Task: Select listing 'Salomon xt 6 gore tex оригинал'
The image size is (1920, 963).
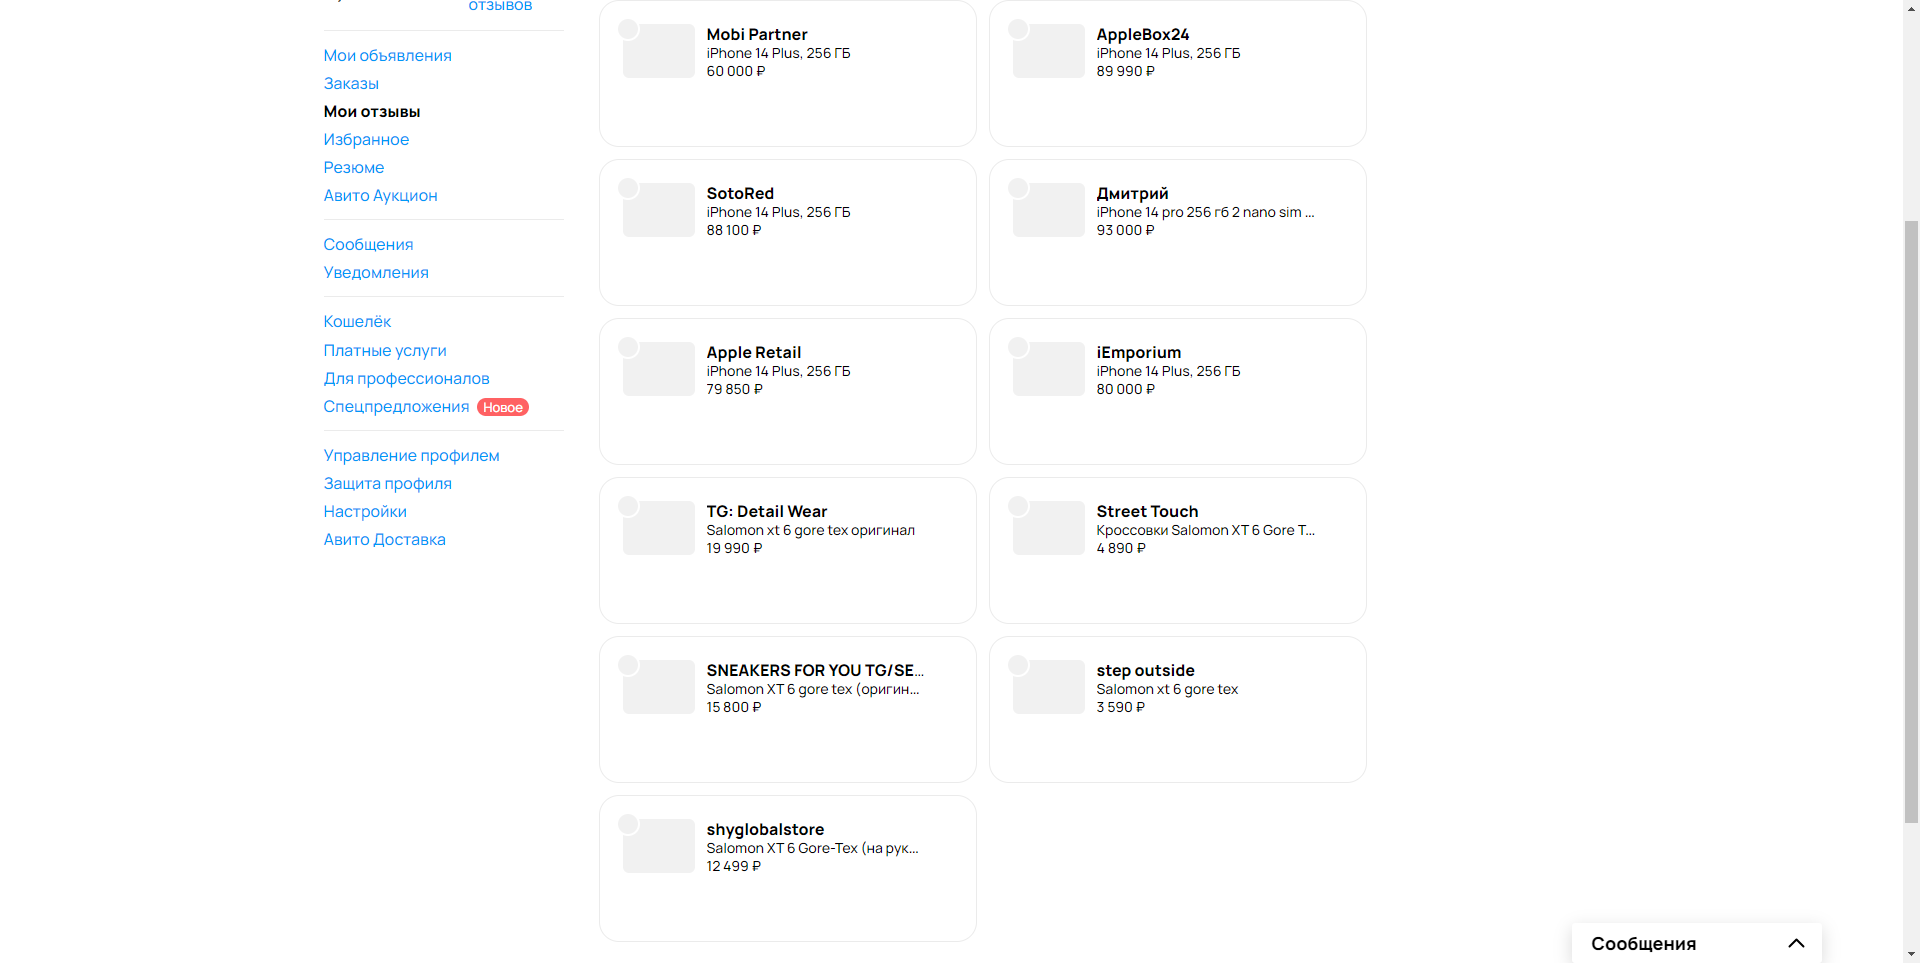Action: click(x=810, y=530)
